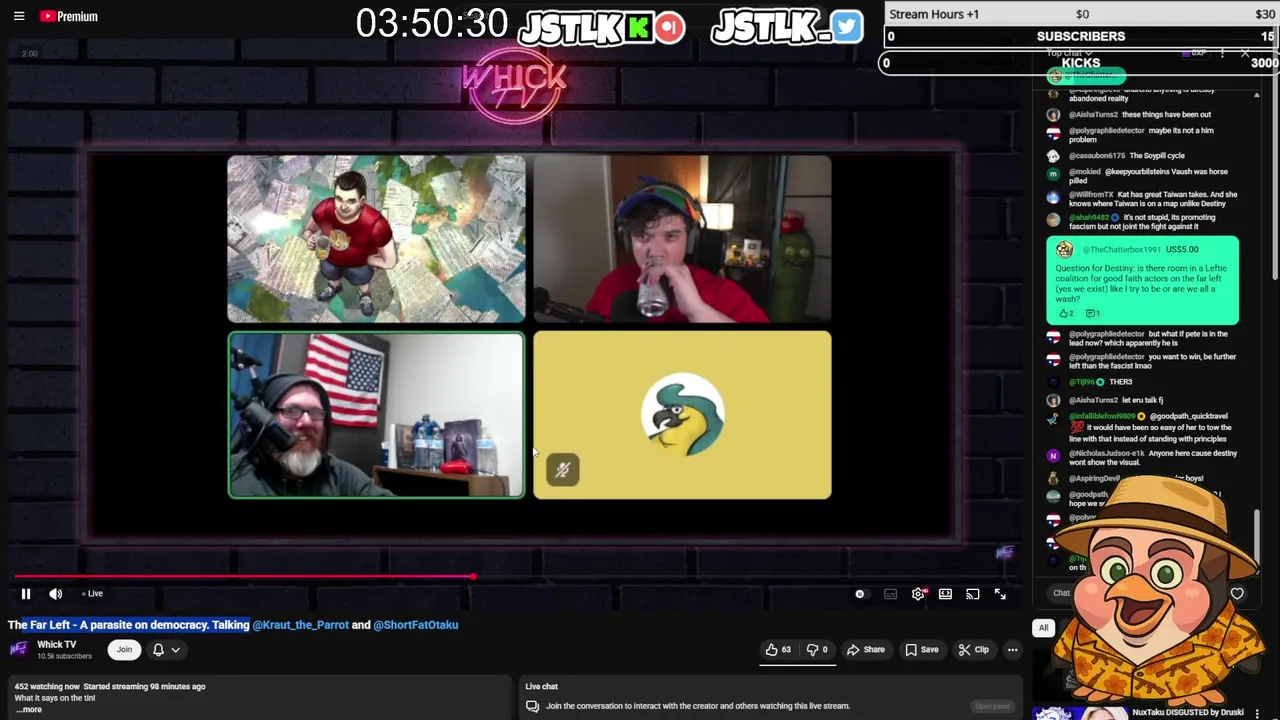Pause the live stream
The image size is (1280, 720).
click(26, 594)
